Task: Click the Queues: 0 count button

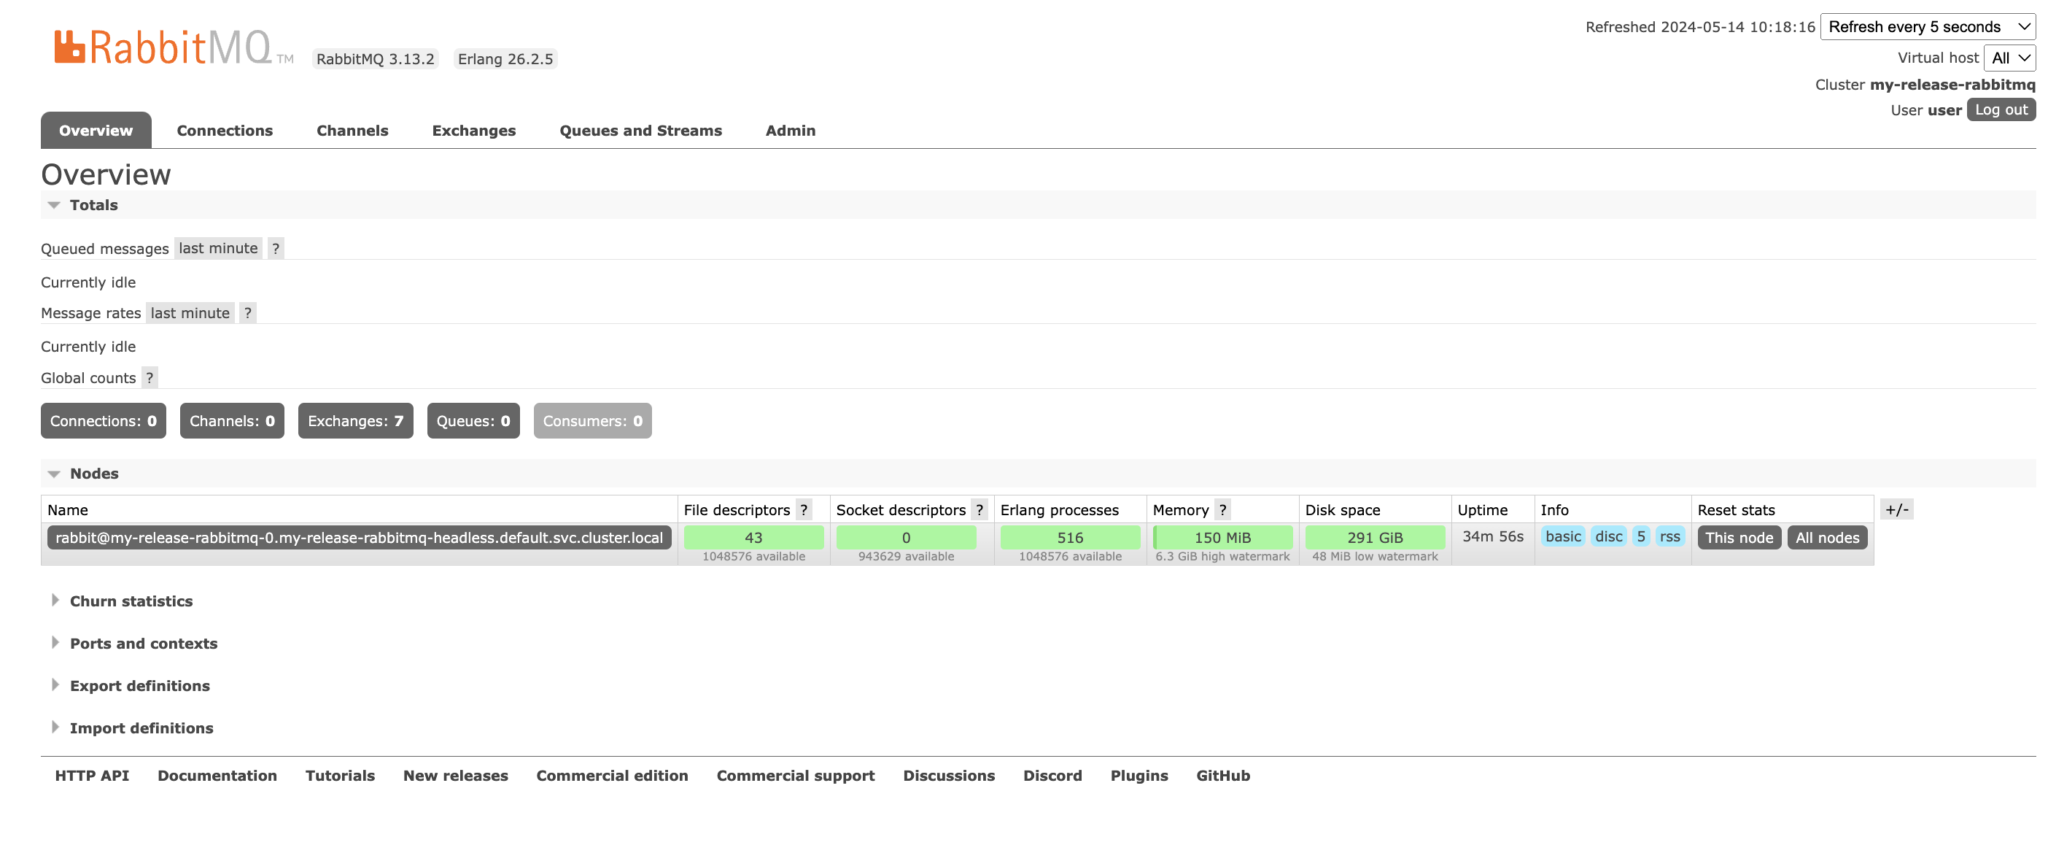Action: coord(473,421)
